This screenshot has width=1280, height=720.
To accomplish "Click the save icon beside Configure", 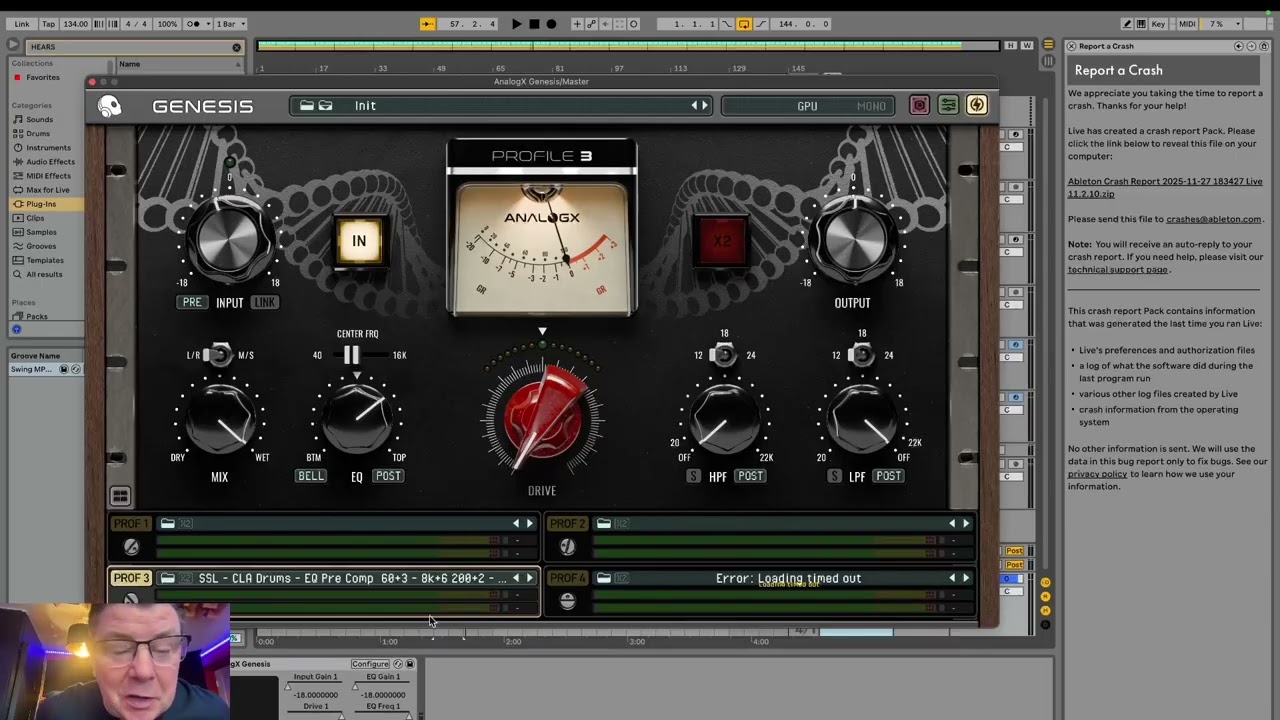I will [409, 664].
